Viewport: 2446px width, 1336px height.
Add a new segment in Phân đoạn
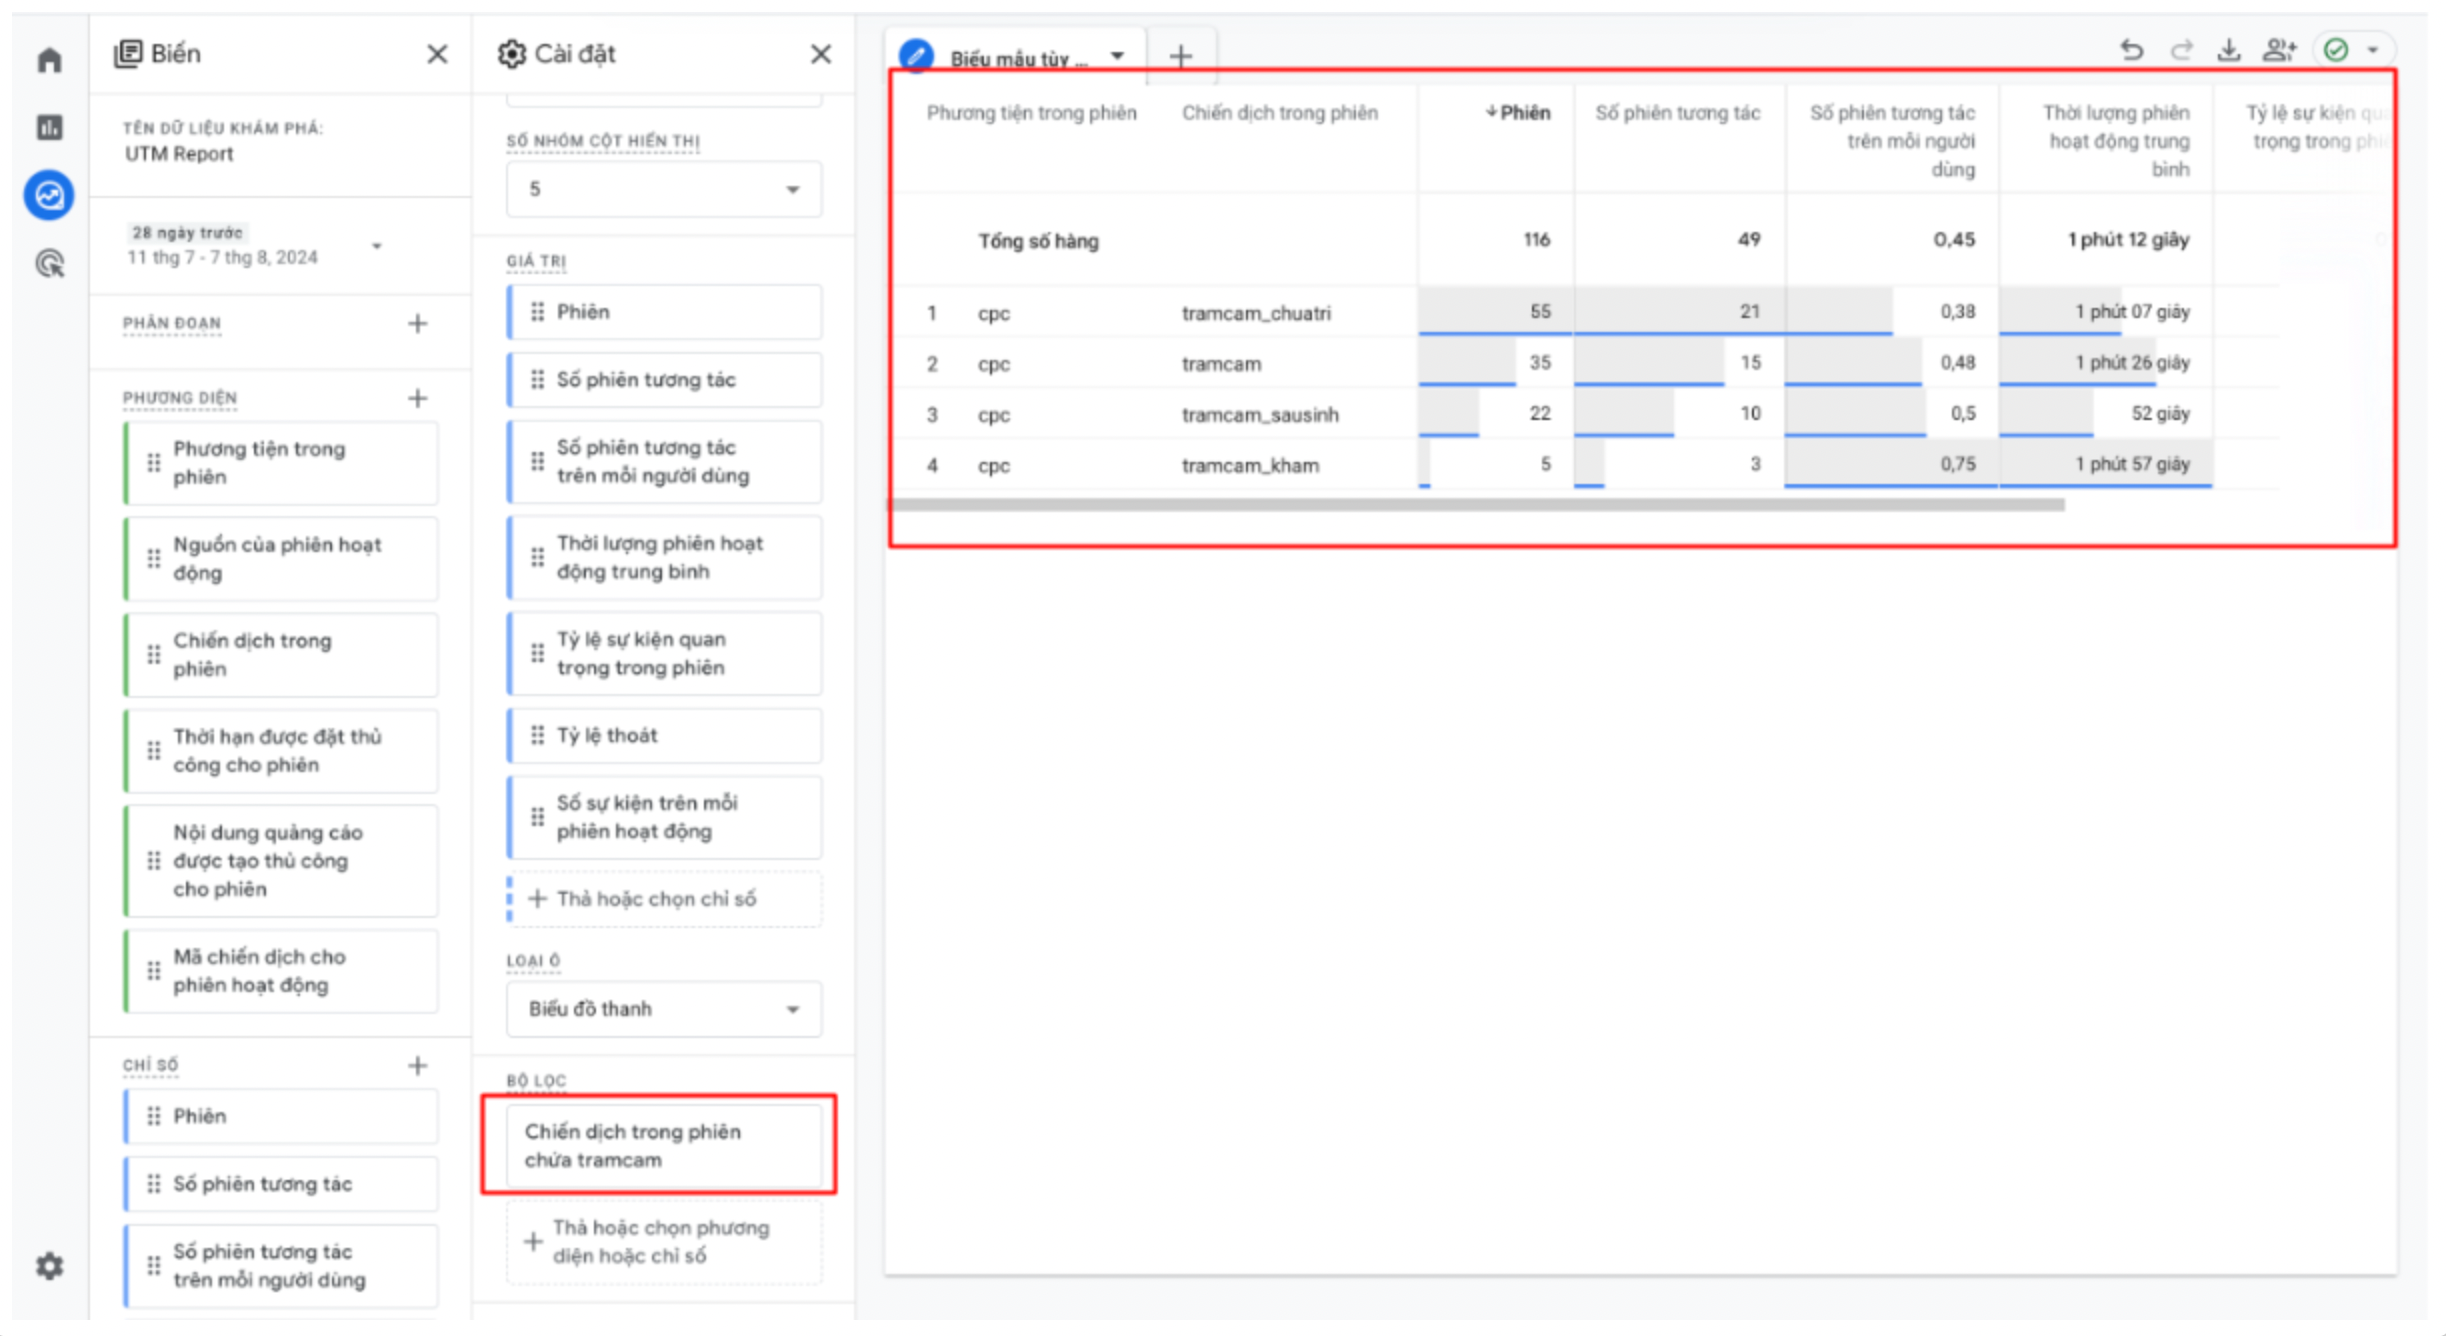[418, 323]
